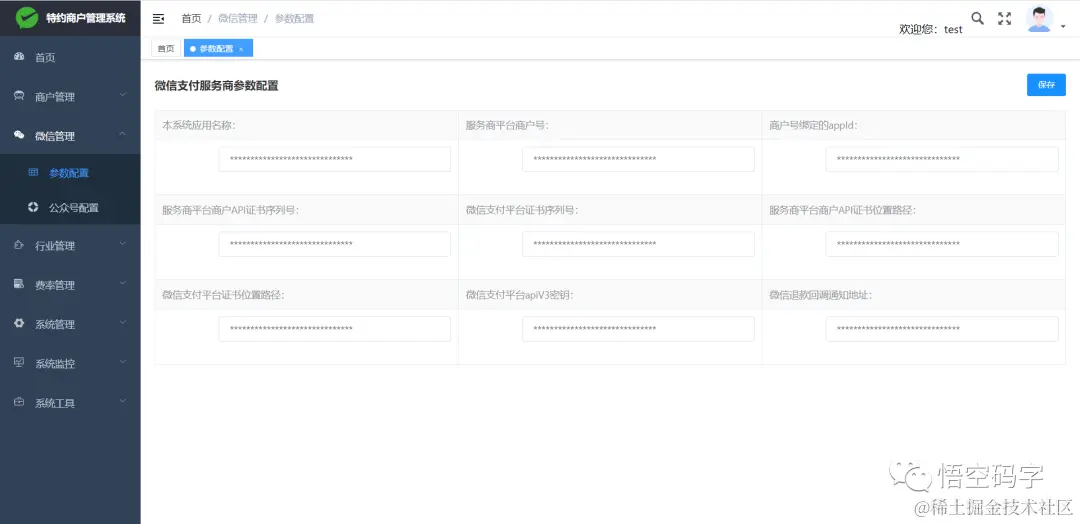
Task: Open search via magnifier icon
Action: click(977, 19)
